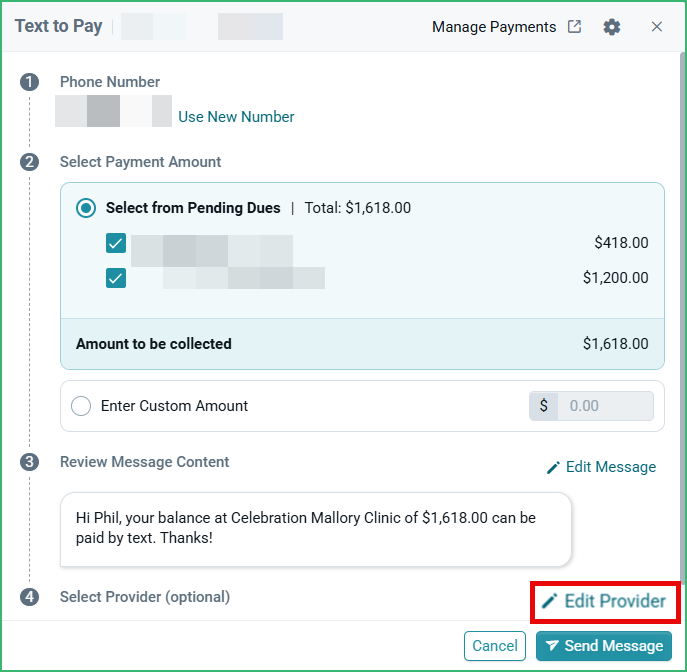Click the step 4 number badge
This screenshot has width=687, height=672.
(x=29, y=597)
